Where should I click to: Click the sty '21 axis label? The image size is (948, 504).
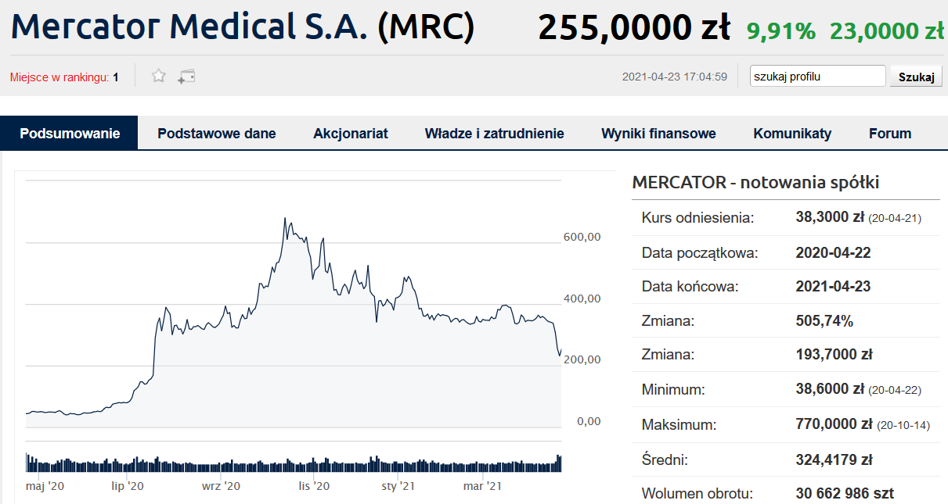pyautogui.click(x=398, y=486)
